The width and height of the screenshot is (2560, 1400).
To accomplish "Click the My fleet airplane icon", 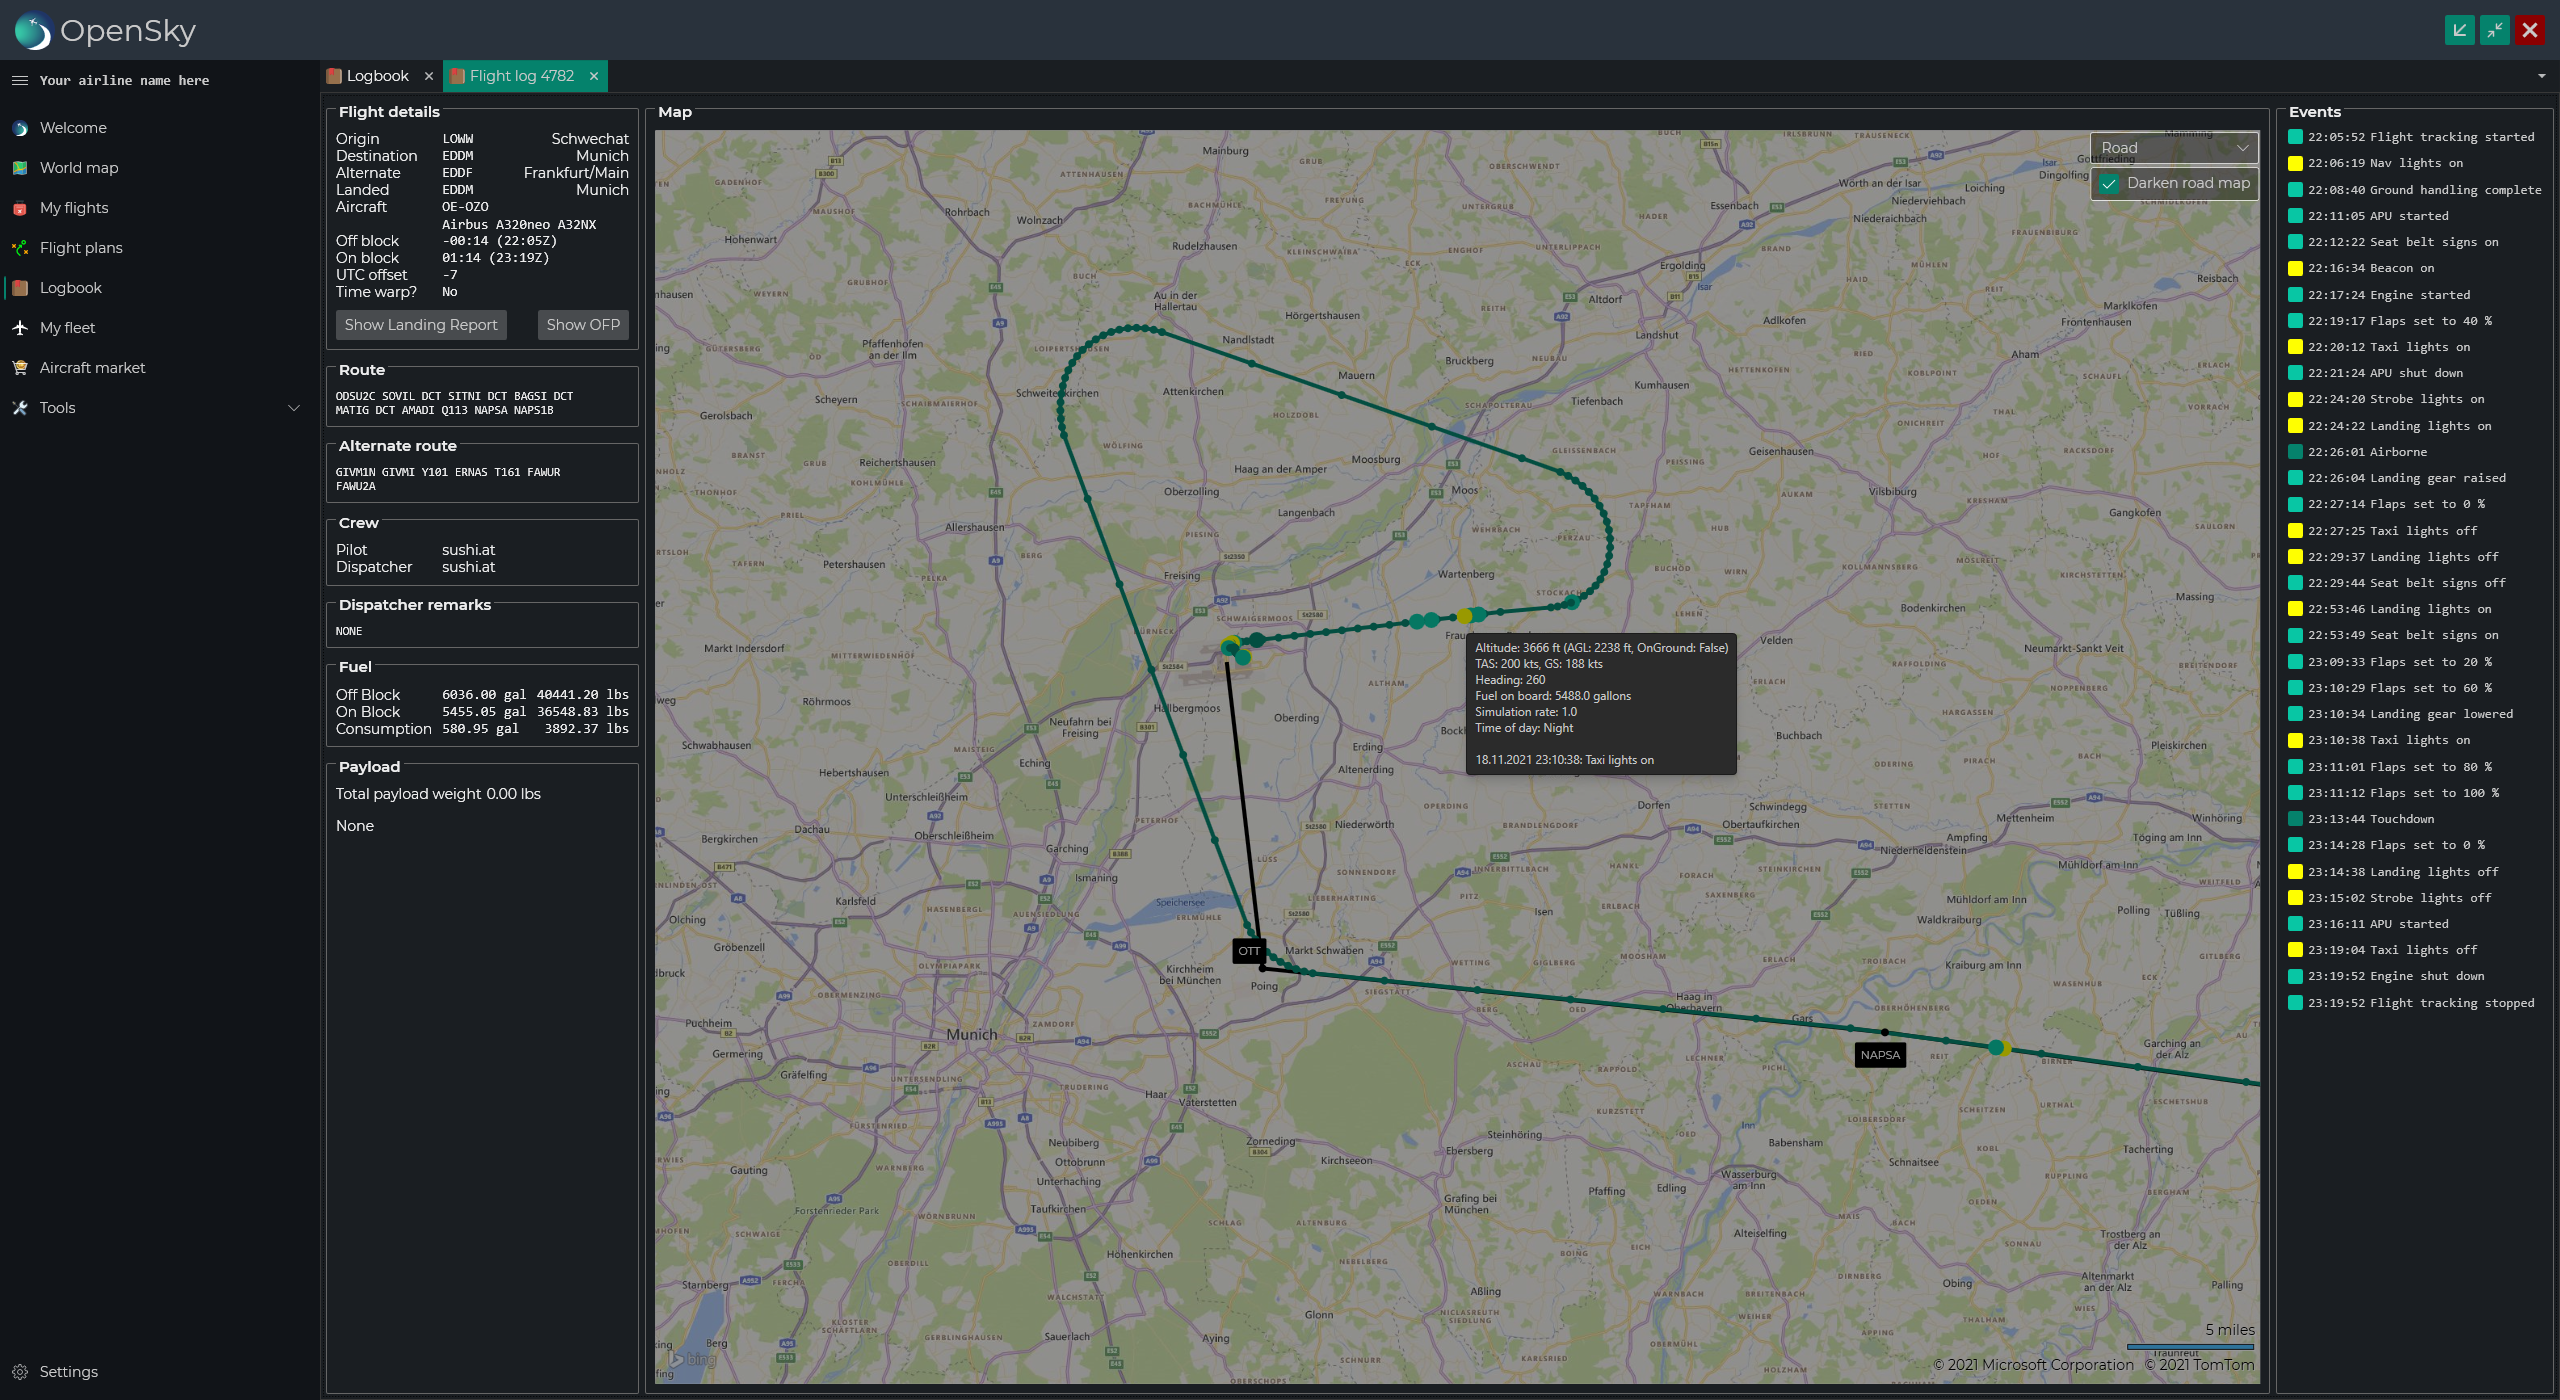I will pos(20,328).
